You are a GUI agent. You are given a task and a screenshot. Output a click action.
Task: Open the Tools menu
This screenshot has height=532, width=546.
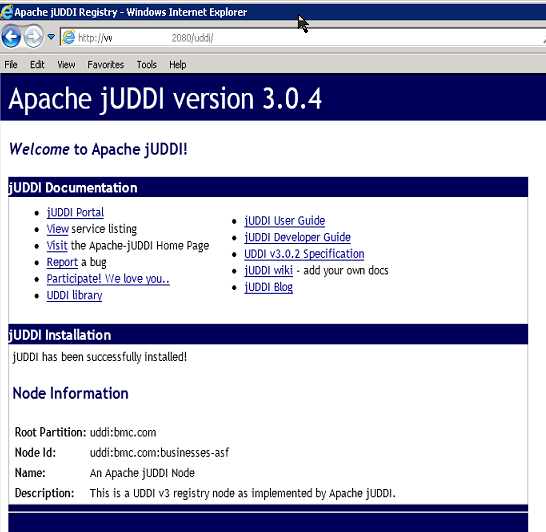[147, 65]
